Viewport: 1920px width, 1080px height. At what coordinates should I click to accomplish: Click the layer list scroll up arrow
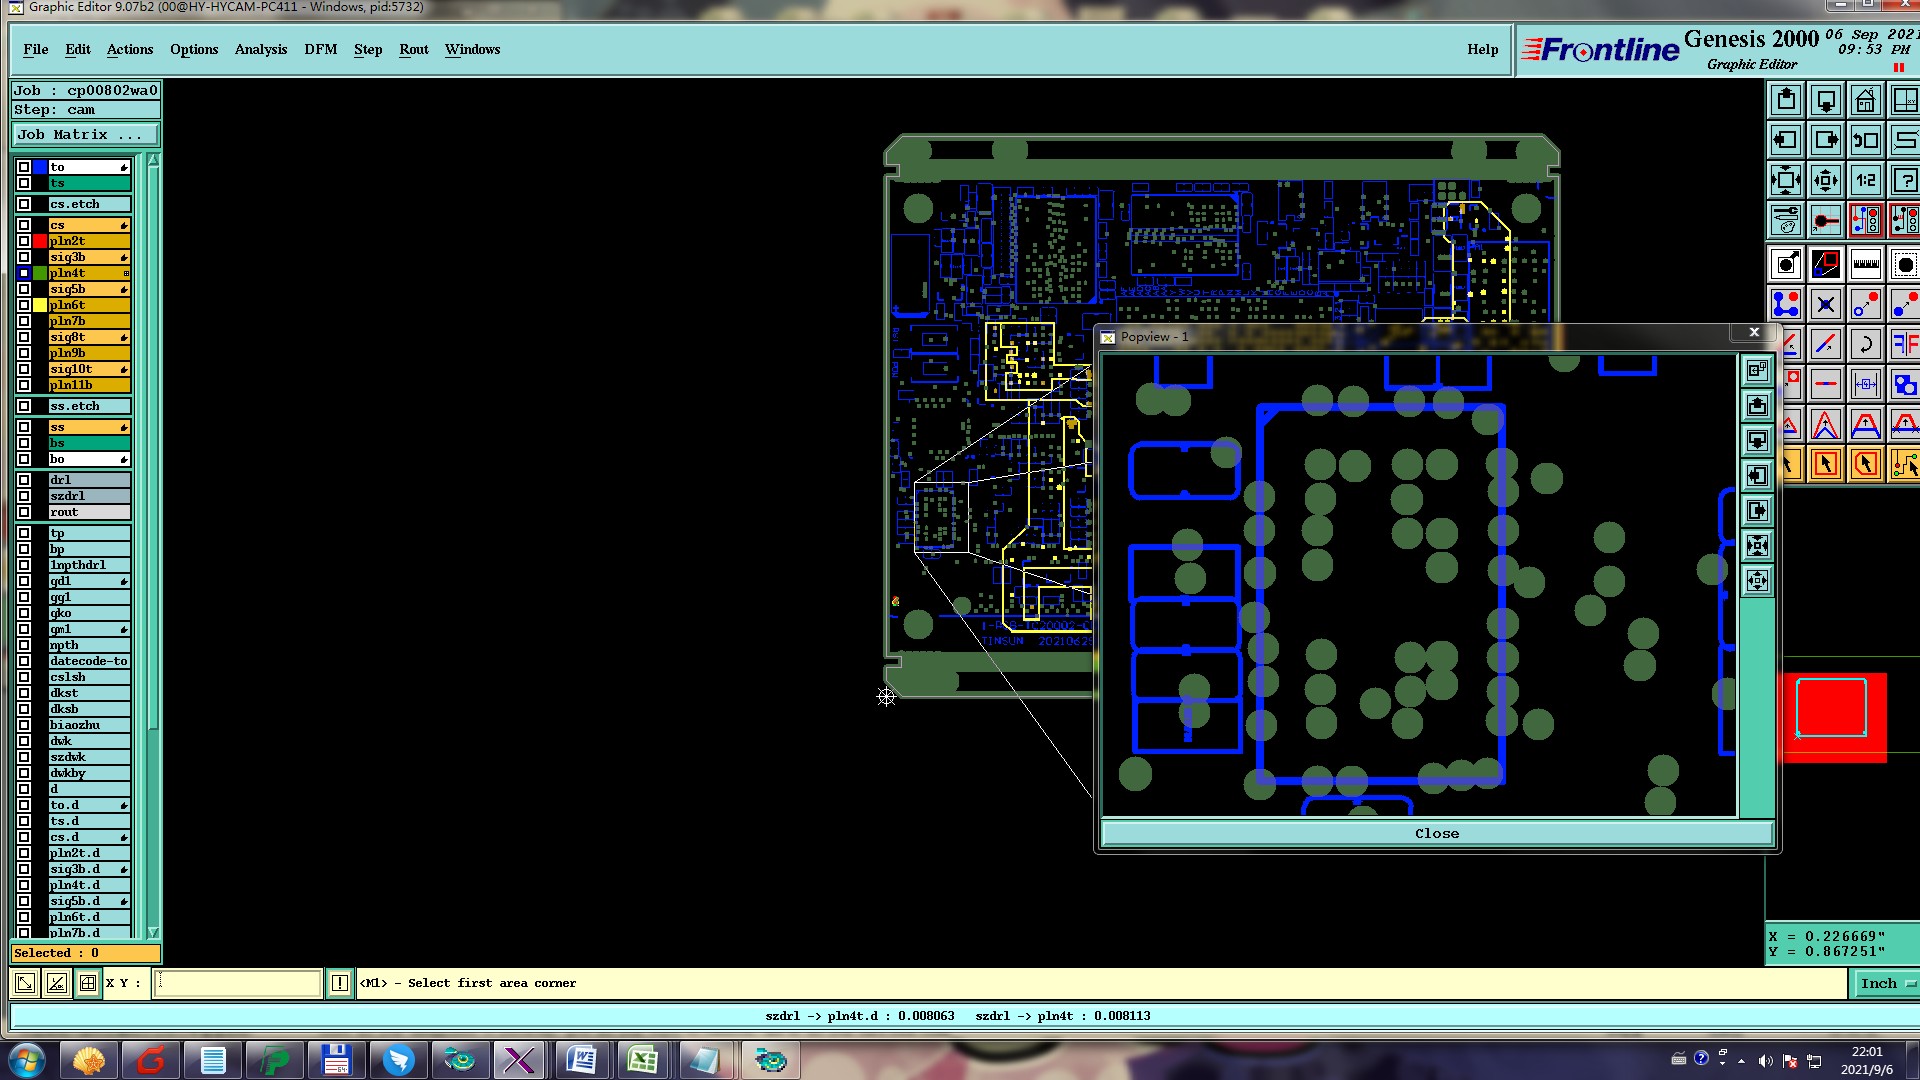(153, 161)
